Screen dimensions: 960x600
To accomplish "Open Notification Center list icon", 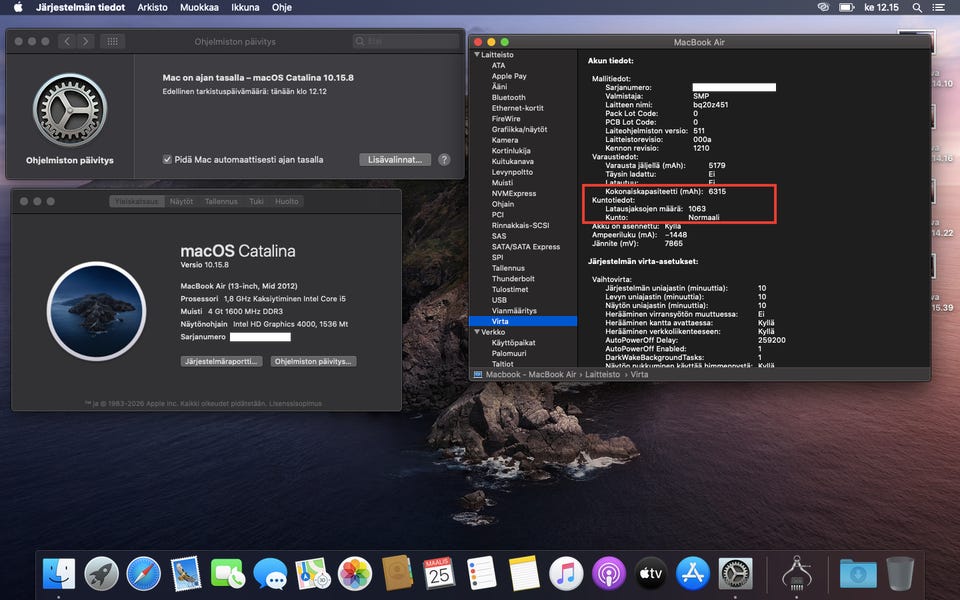I will tap(938, 7).
